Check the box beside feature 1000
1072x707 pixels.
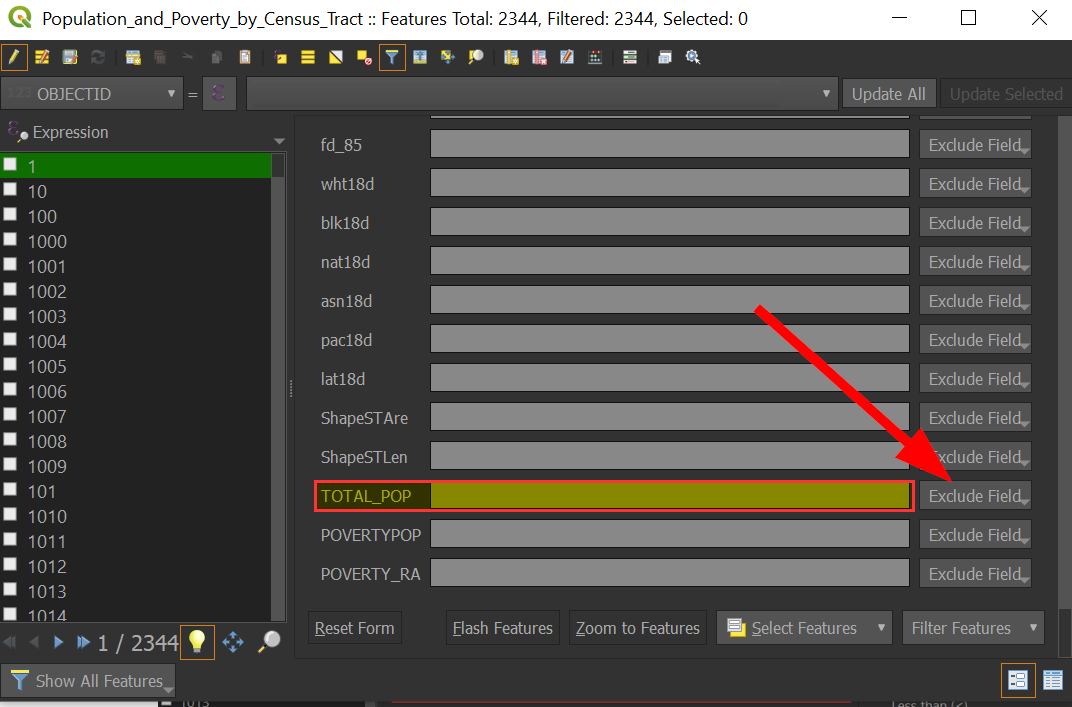click(10, 239)
